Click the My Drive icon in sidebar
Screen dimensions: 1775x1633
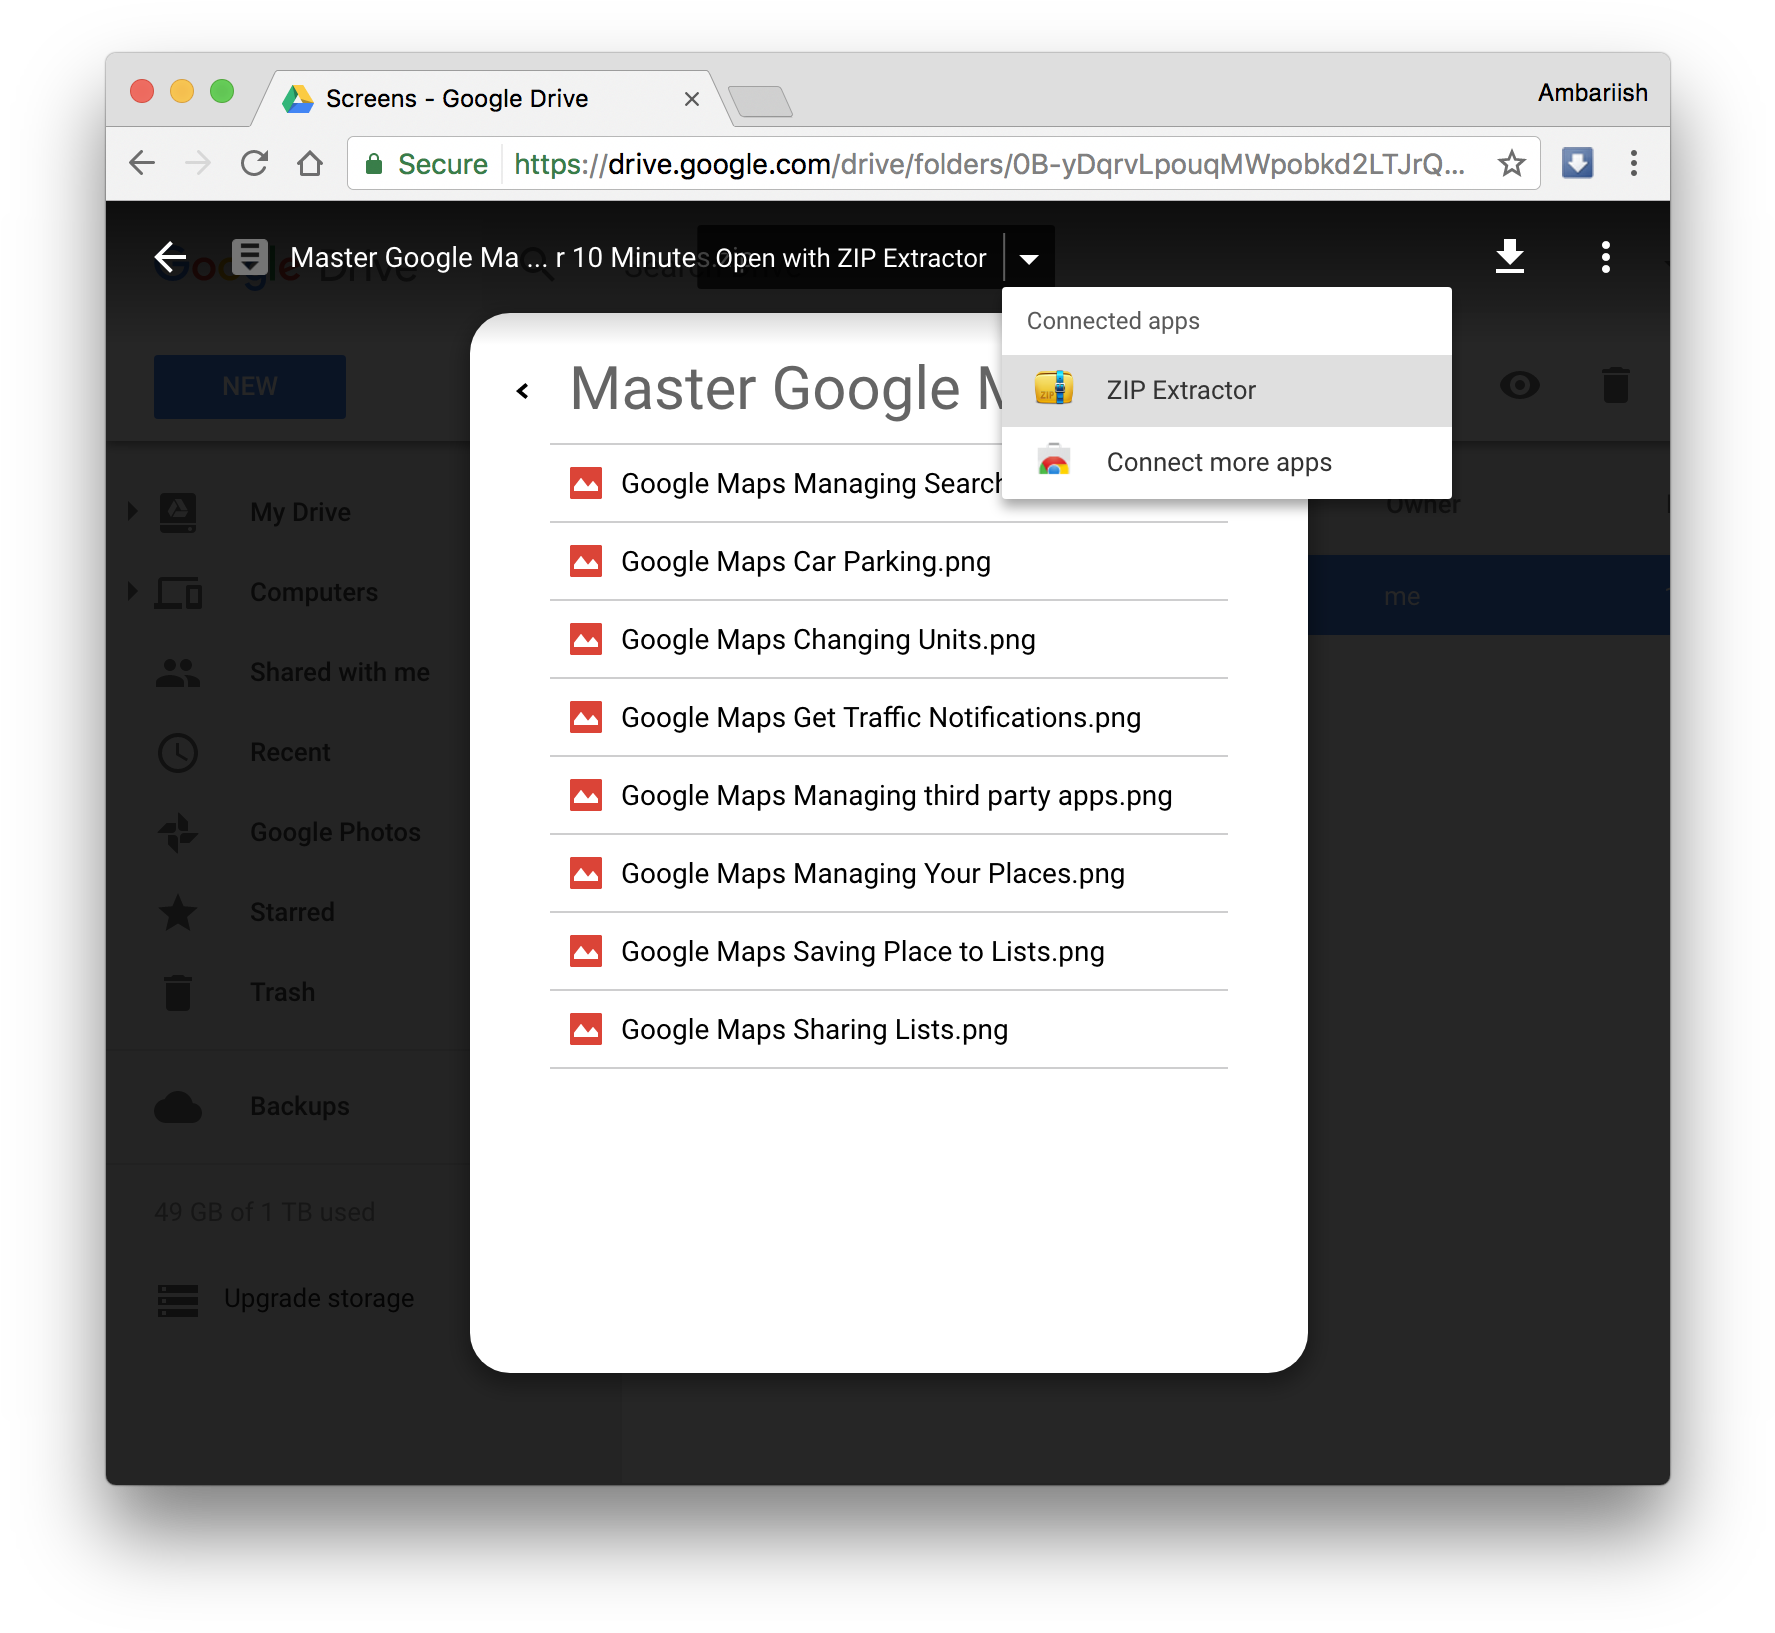point(178,512)
